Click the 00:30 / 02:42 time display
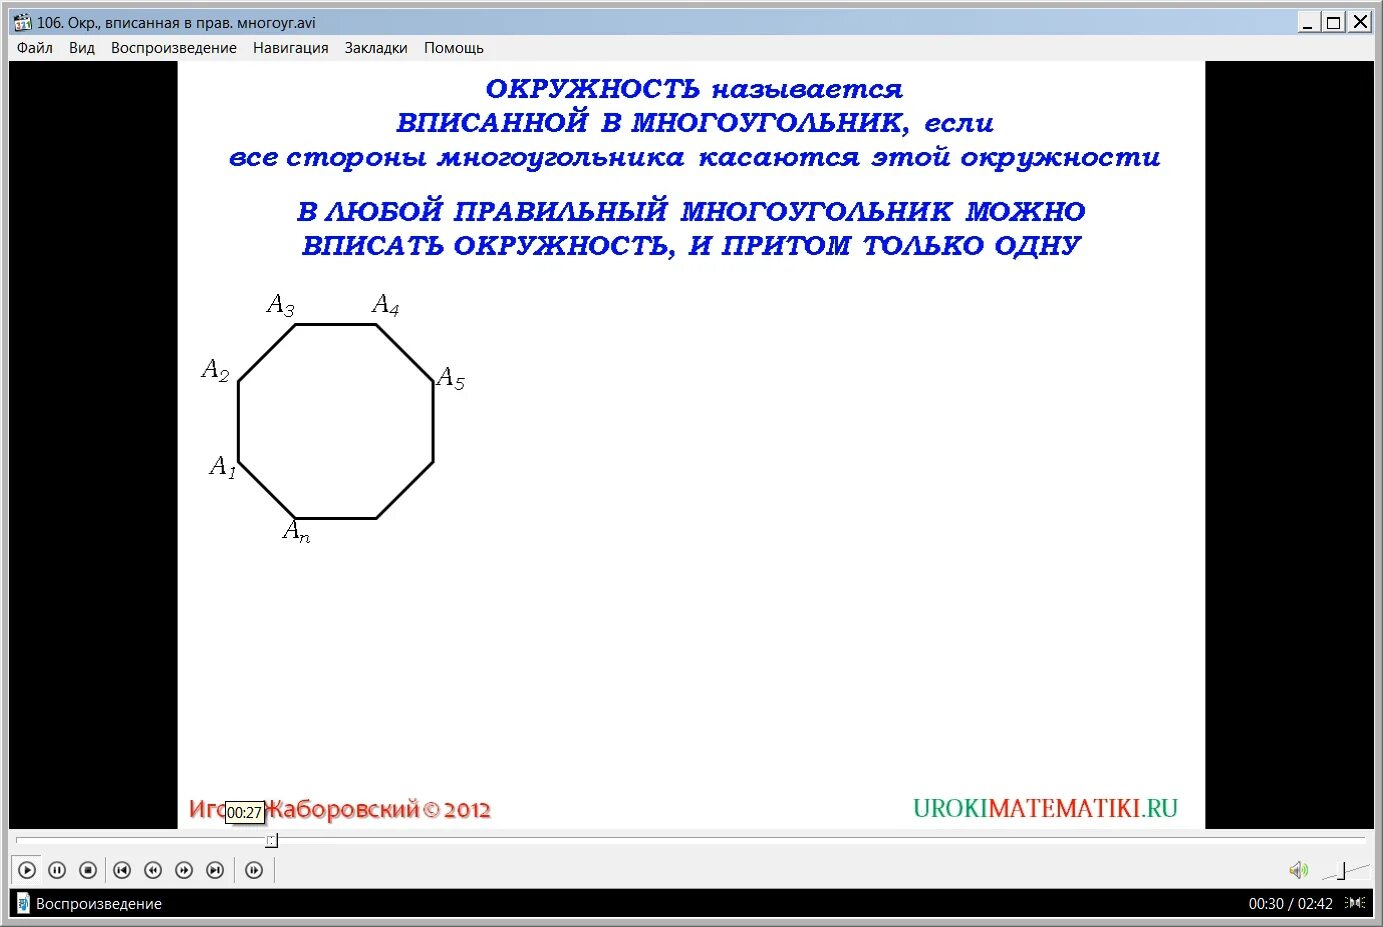 [1290, 903]
